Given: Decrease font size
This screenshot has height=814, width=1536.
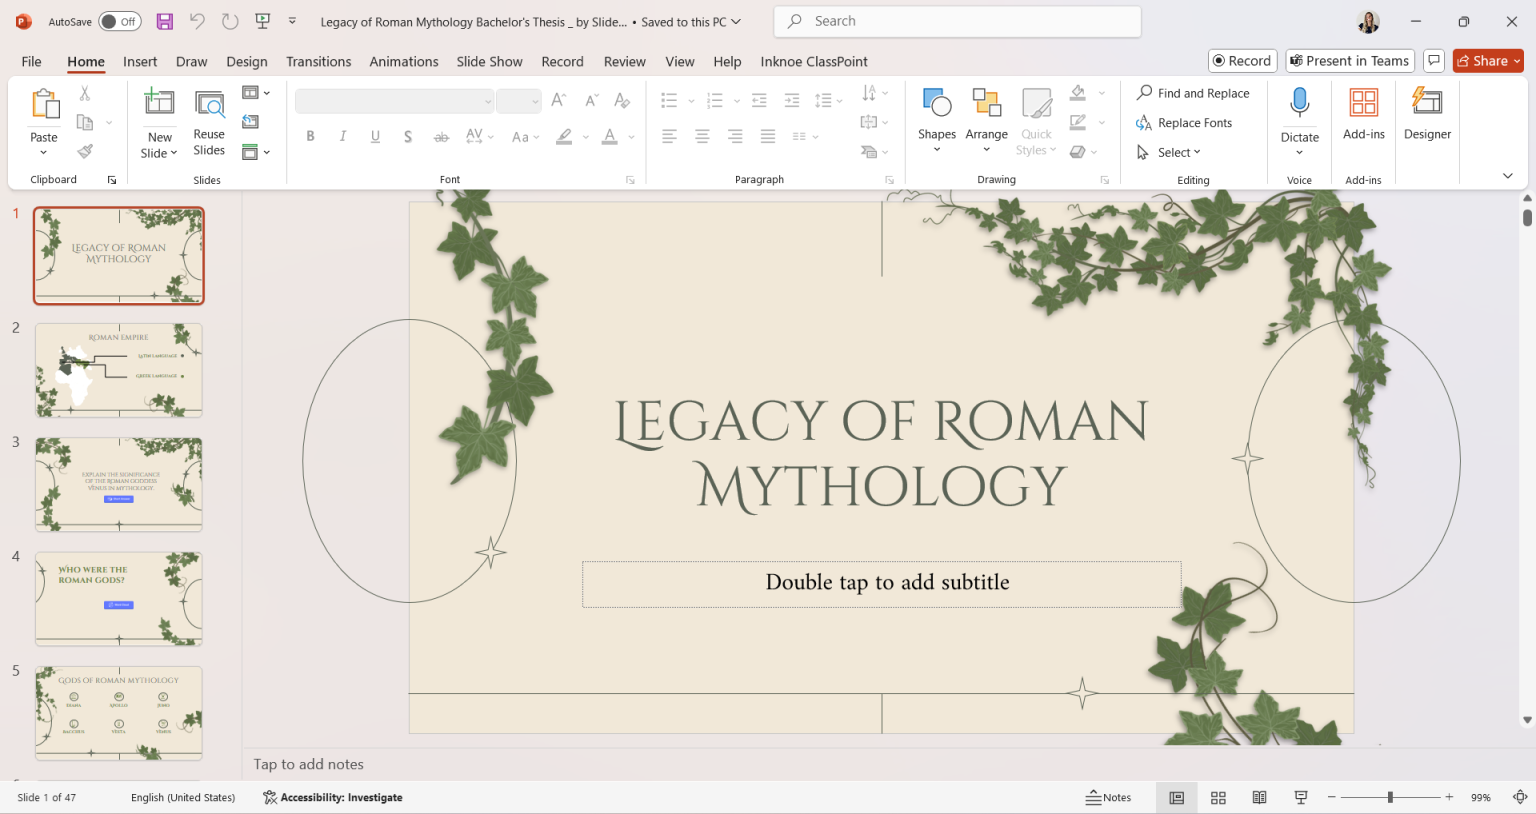Looking at the screenshot, I should pyautogui.click(x=591, y=100).
